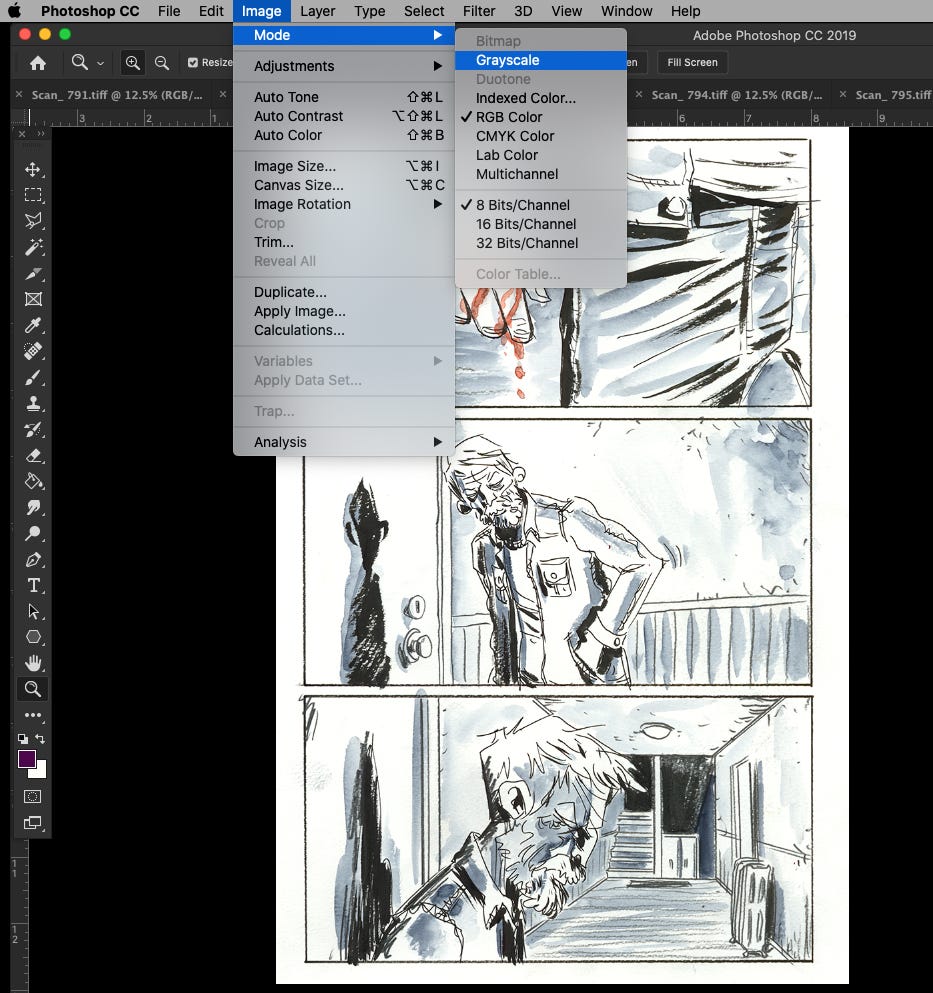Expand the toolbar double-arrow toggle

pyautogui.click(x=41, y=134)
